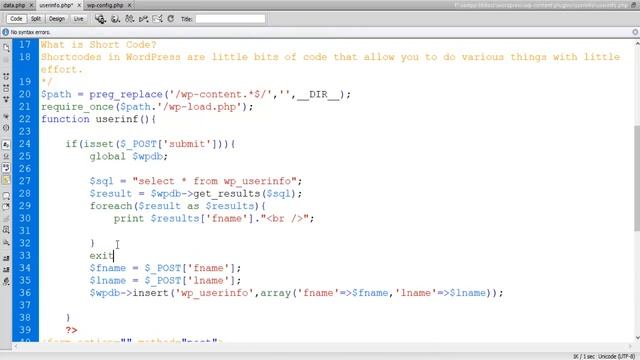
Task: Select the userinfo.php document tab
Action: click(56, 5)
